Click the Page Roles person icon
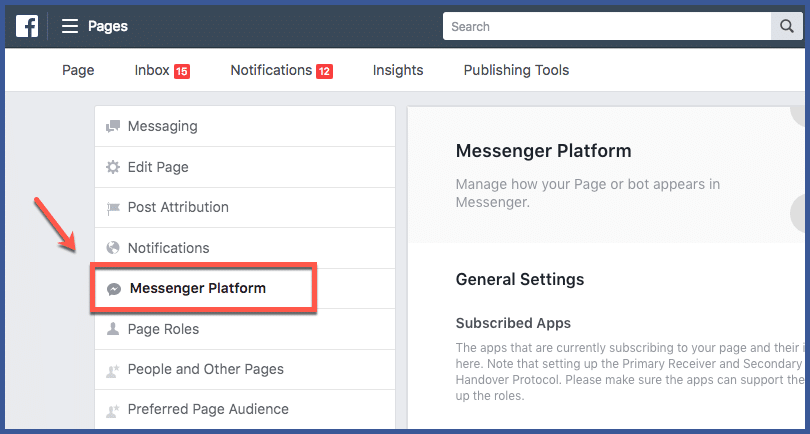 [x=113, y=329]
